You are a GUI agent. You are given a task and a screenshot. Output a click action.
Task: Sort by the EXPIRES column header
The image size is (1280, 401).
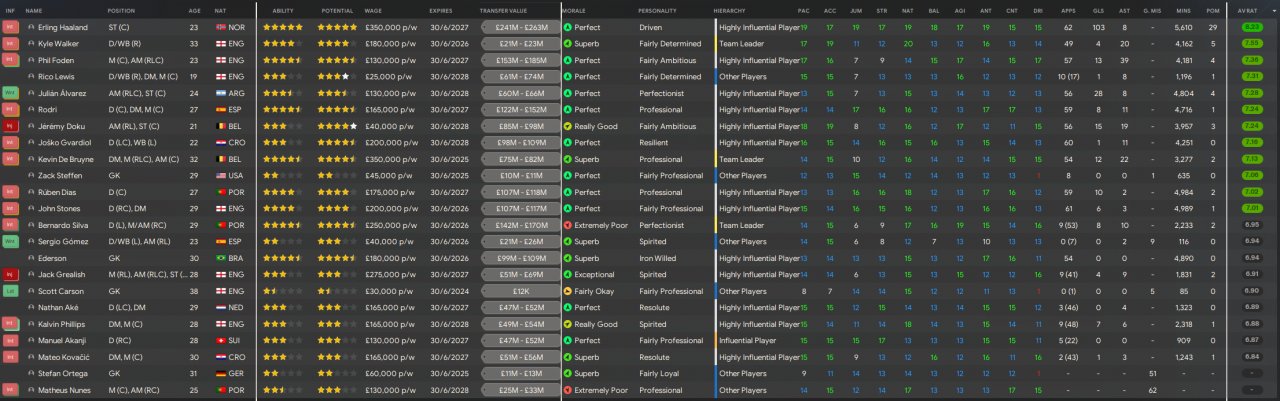pyautogui.click(x=441, y=10)
